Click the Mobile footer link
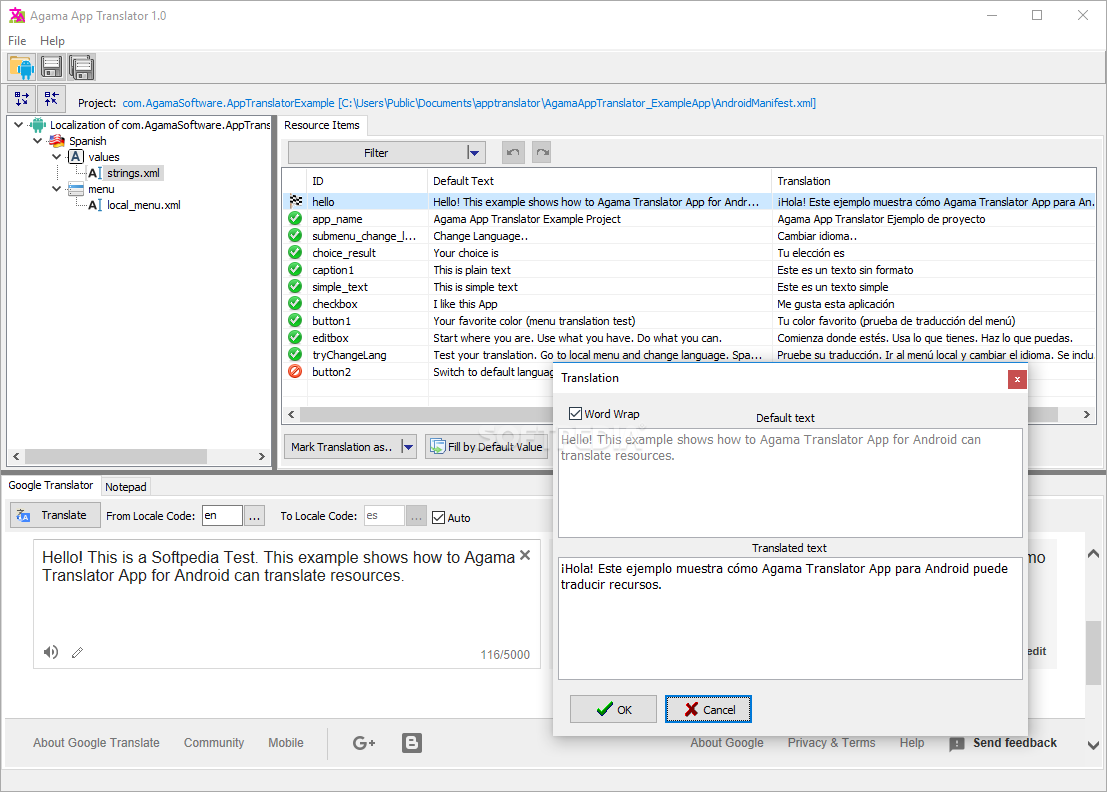 [286, 743]
